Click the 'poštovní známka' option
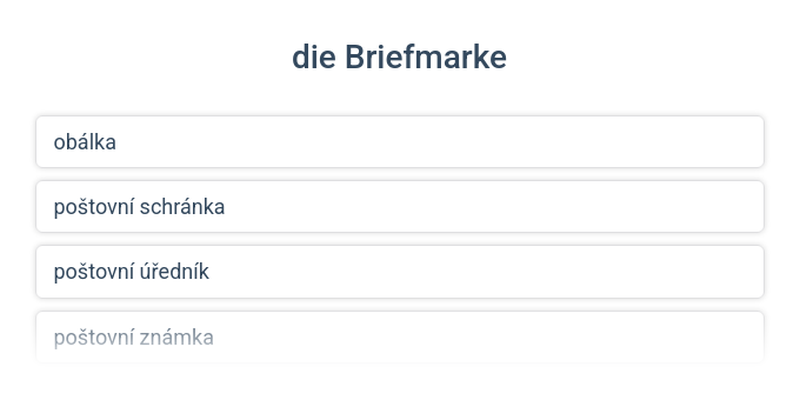The image size is (800, 400). 400,337
